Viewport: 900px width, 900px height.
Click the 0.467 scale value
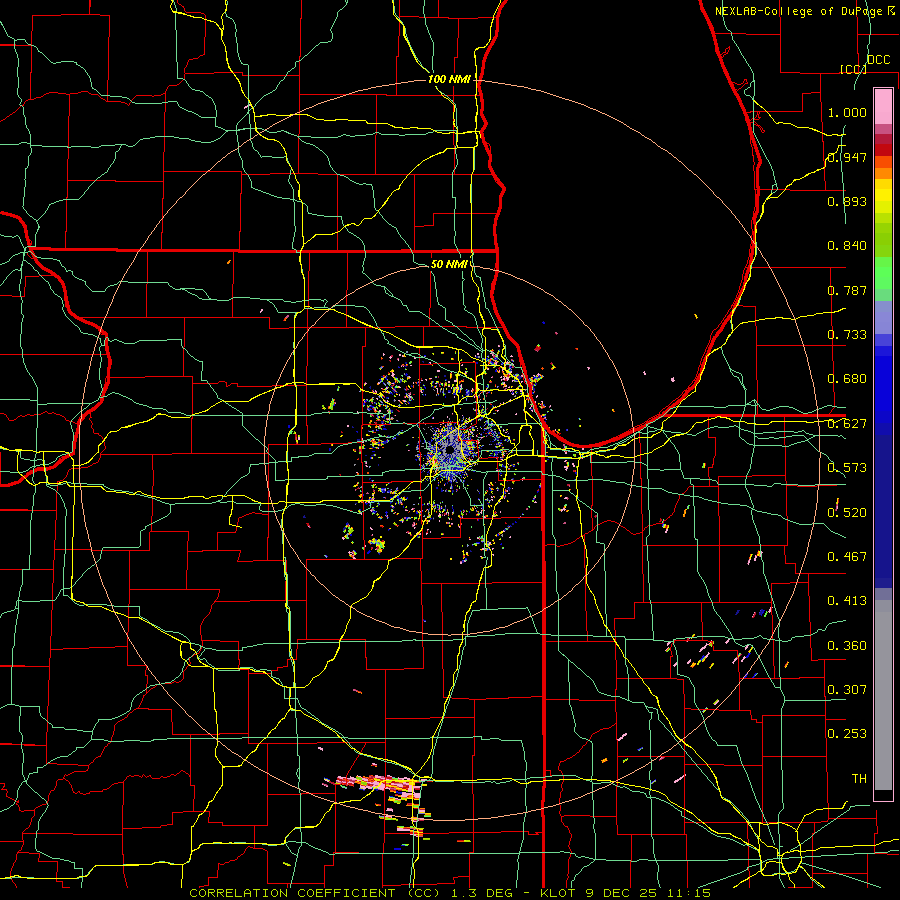tap(847, 557)
